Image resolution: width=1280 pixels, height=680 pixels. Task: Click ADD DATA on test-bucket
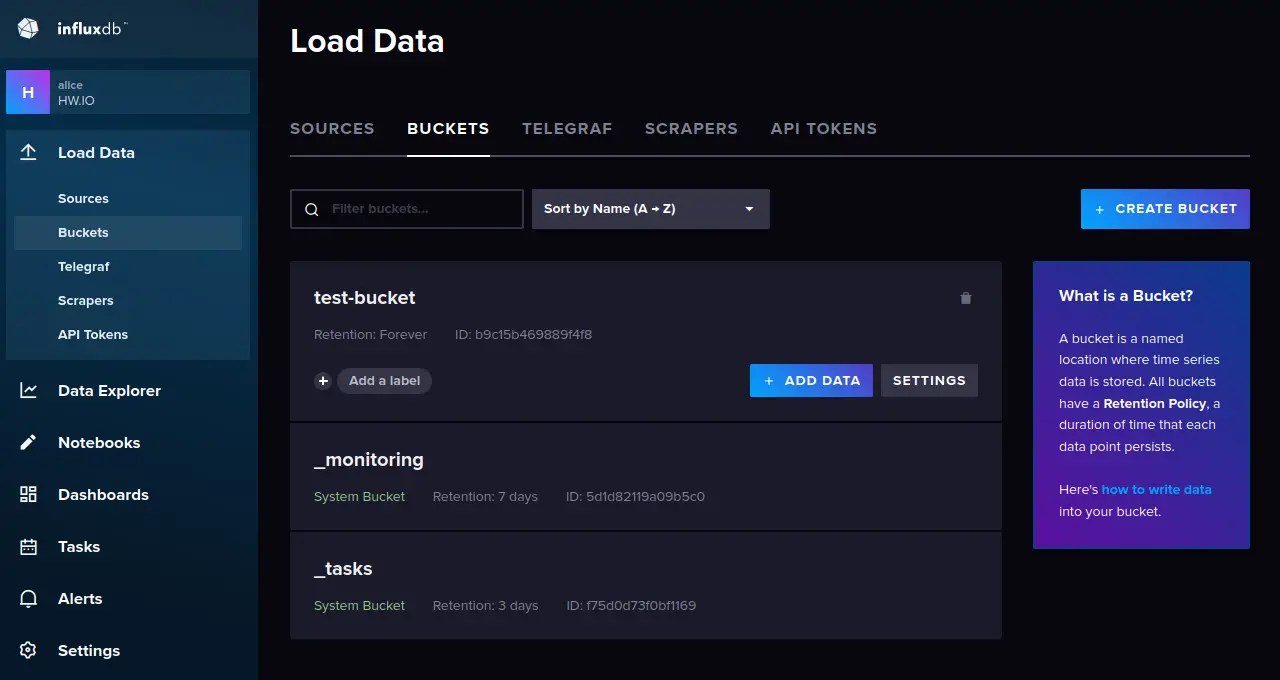click(x=811, y=380)
